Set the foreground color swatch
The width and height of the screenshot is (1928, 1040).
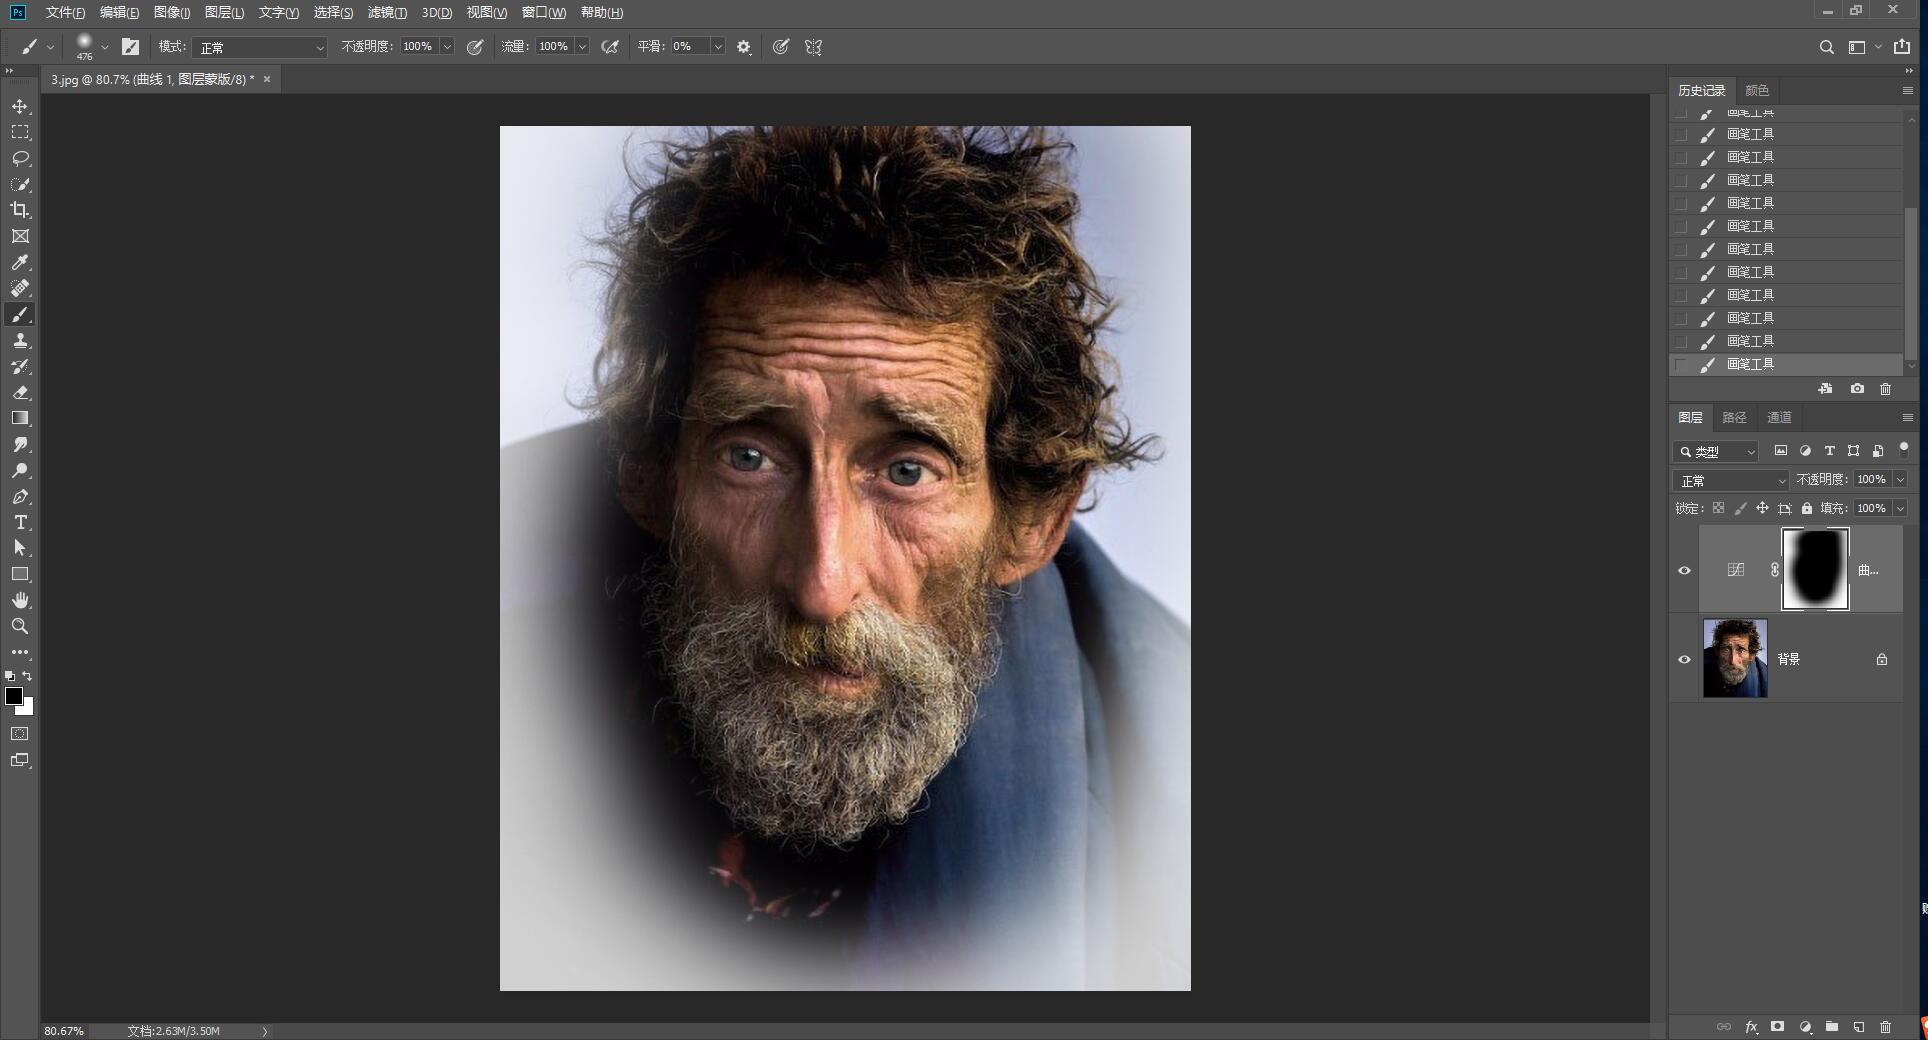tap(14, 696)
